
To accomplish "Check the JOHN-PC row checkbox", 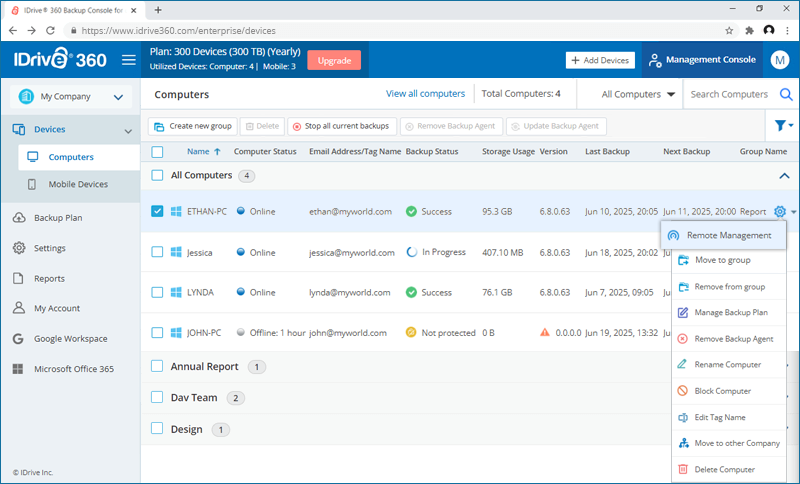I will point(157,333).
